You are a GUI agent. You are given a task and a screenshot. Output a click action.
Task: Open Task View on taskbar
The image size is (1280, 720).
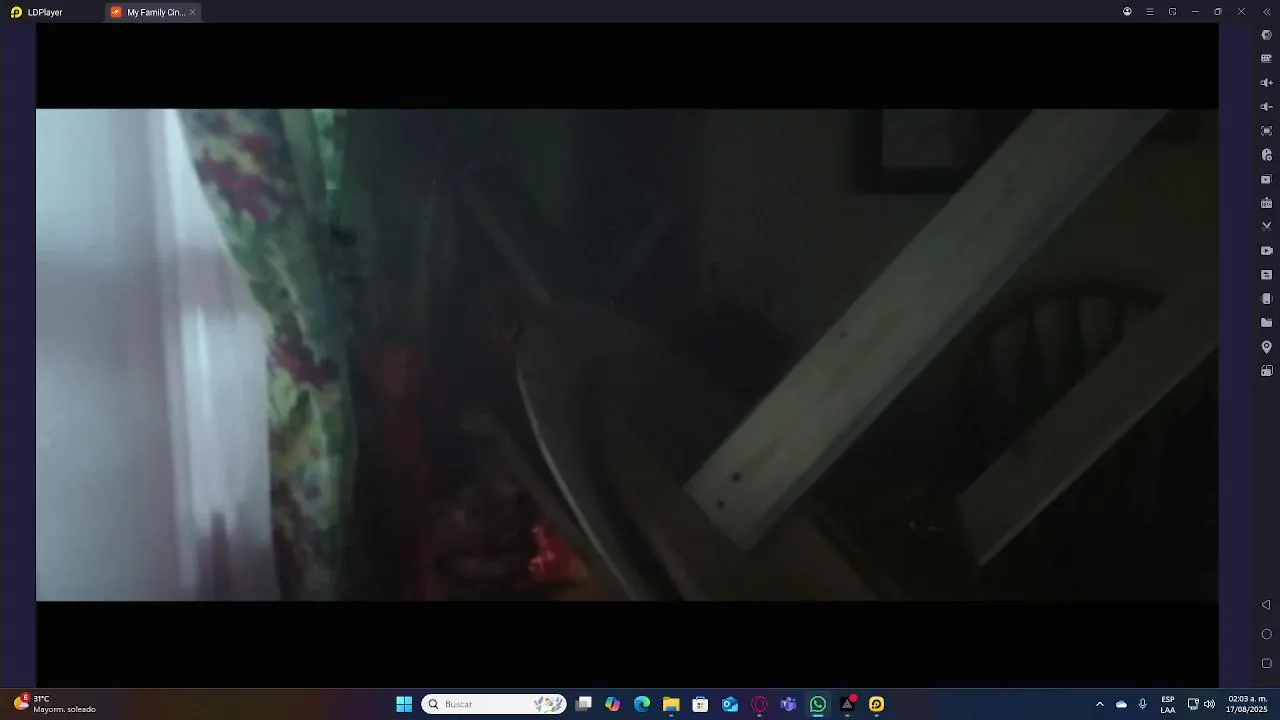click(x=584, y=704)
